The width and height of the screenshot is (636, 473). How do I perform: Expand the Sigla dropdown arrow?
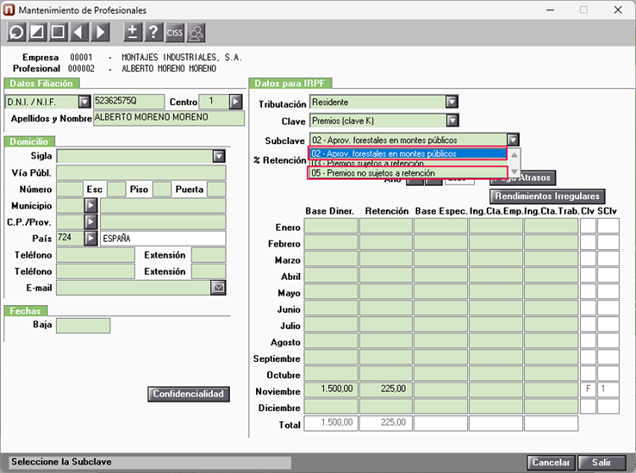pyautogui.click(x=219, y=156)
